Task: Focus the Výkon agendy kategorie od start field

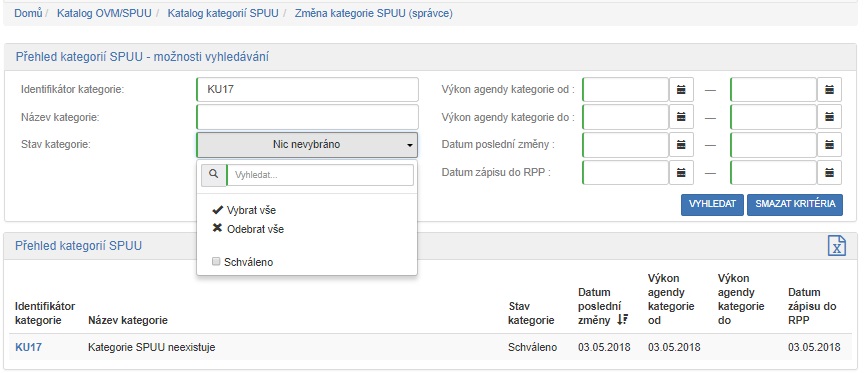Action: point(626,89)
